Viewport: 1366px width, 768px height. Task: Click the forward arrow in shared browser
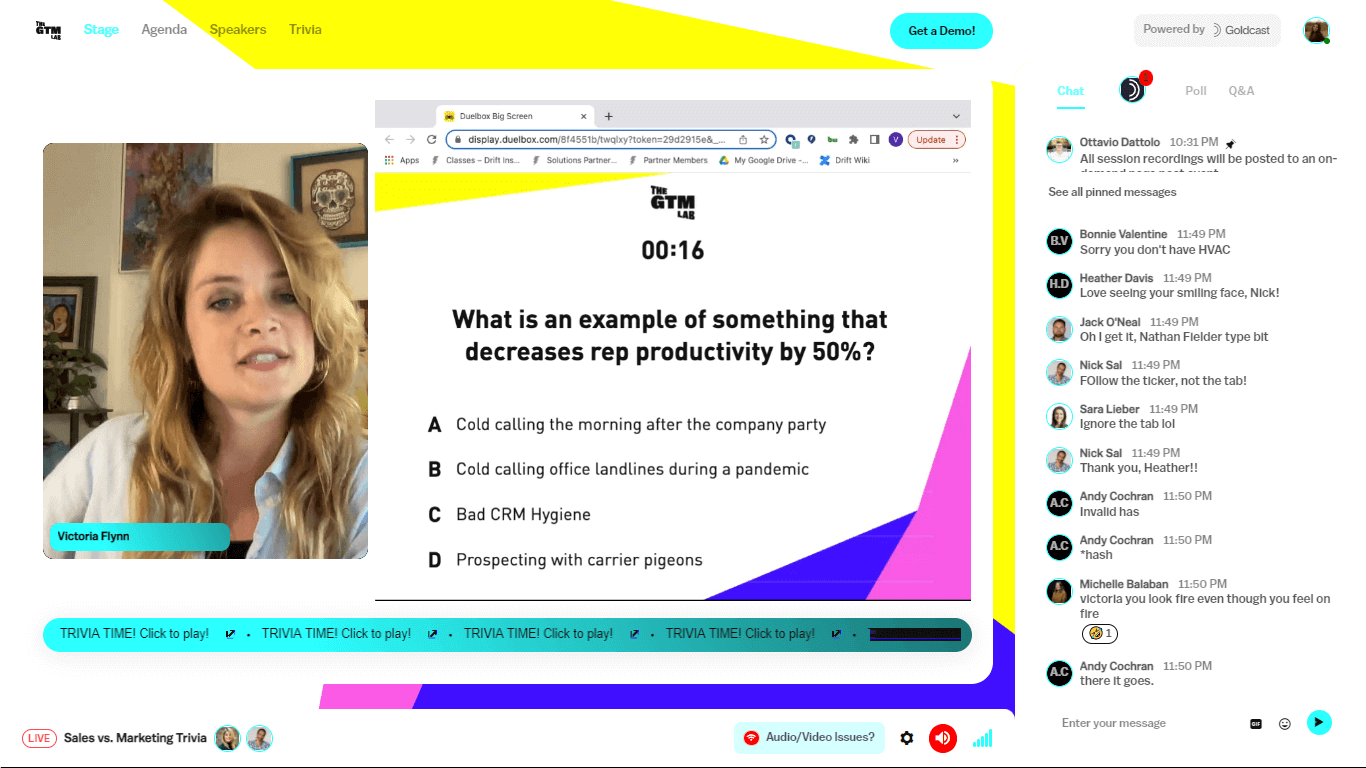point(411,140)
